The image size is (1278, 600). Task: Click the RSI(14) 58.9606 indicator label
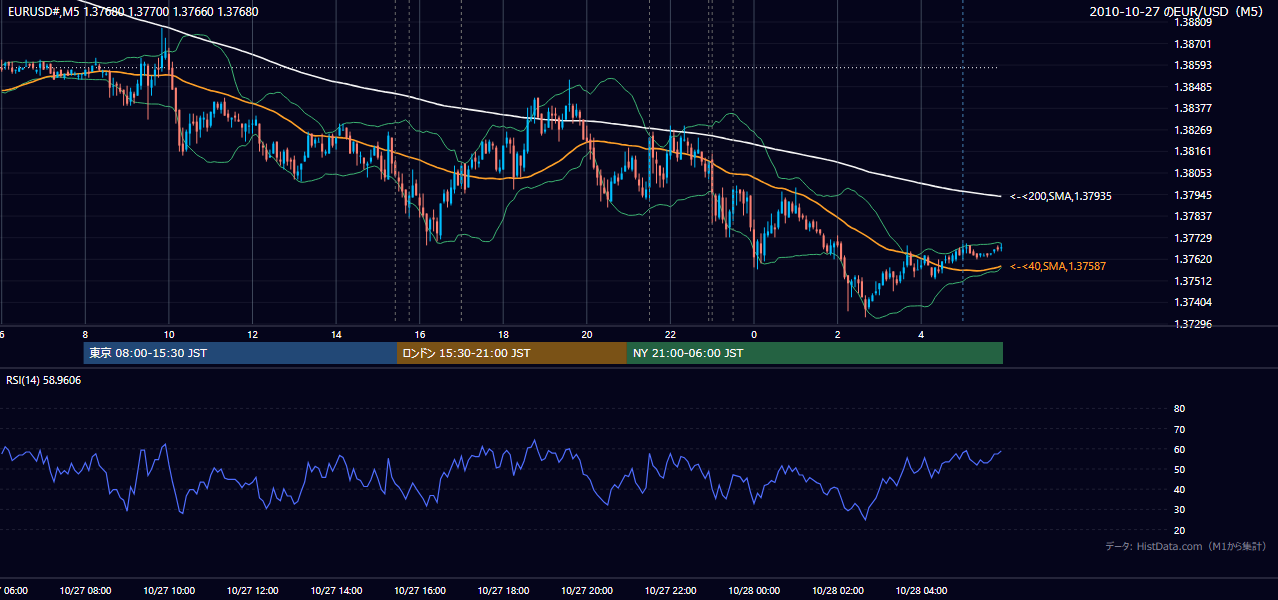point(43,380)
